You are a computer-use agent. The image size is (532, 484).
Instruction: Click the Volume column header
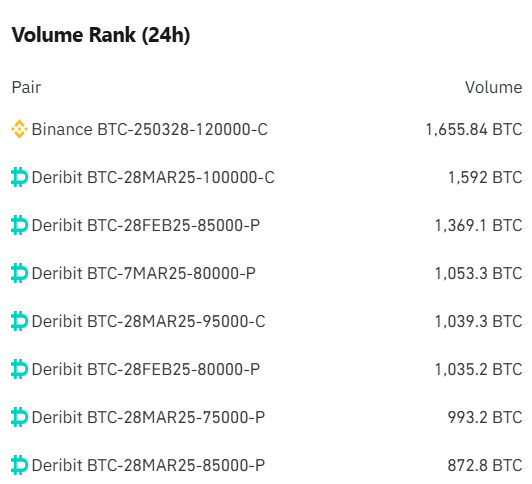pyautogui.click(x=494, y=88)
